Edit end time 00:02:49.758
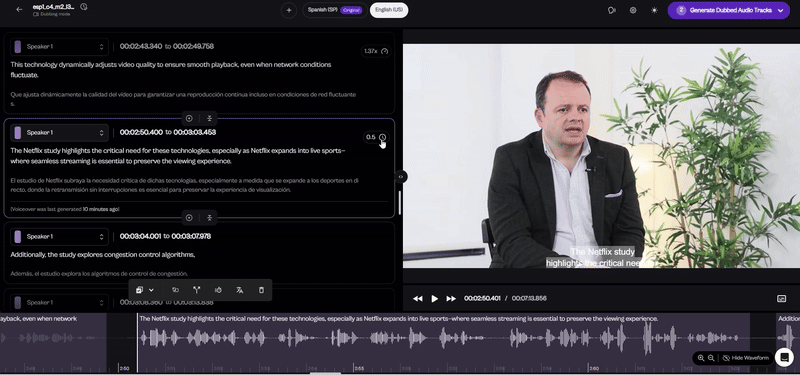The width and height of the screenshot is (800, 375). [x=193, y=46]
